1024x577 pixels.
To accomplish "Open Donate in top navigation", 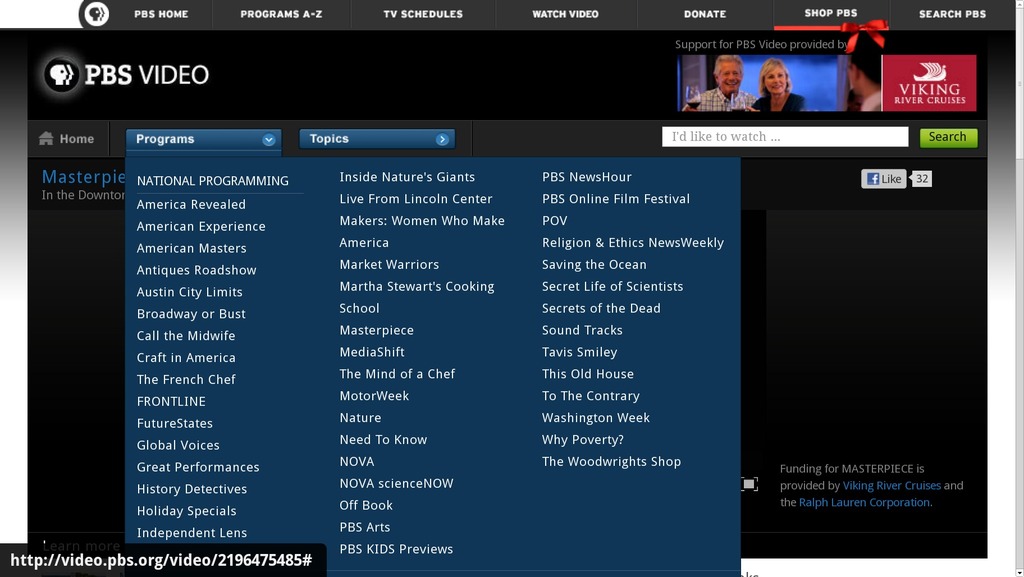I will [705, 14].
